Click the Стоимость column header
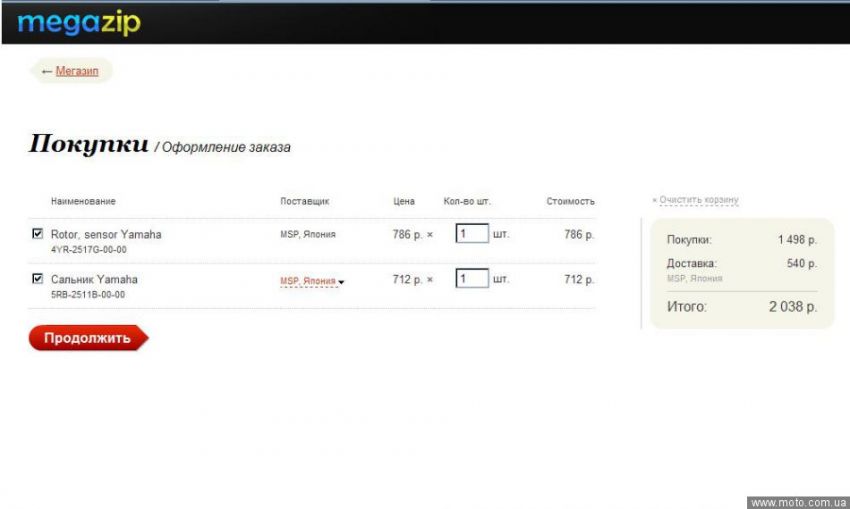The image size is (850, 509). 570,201
